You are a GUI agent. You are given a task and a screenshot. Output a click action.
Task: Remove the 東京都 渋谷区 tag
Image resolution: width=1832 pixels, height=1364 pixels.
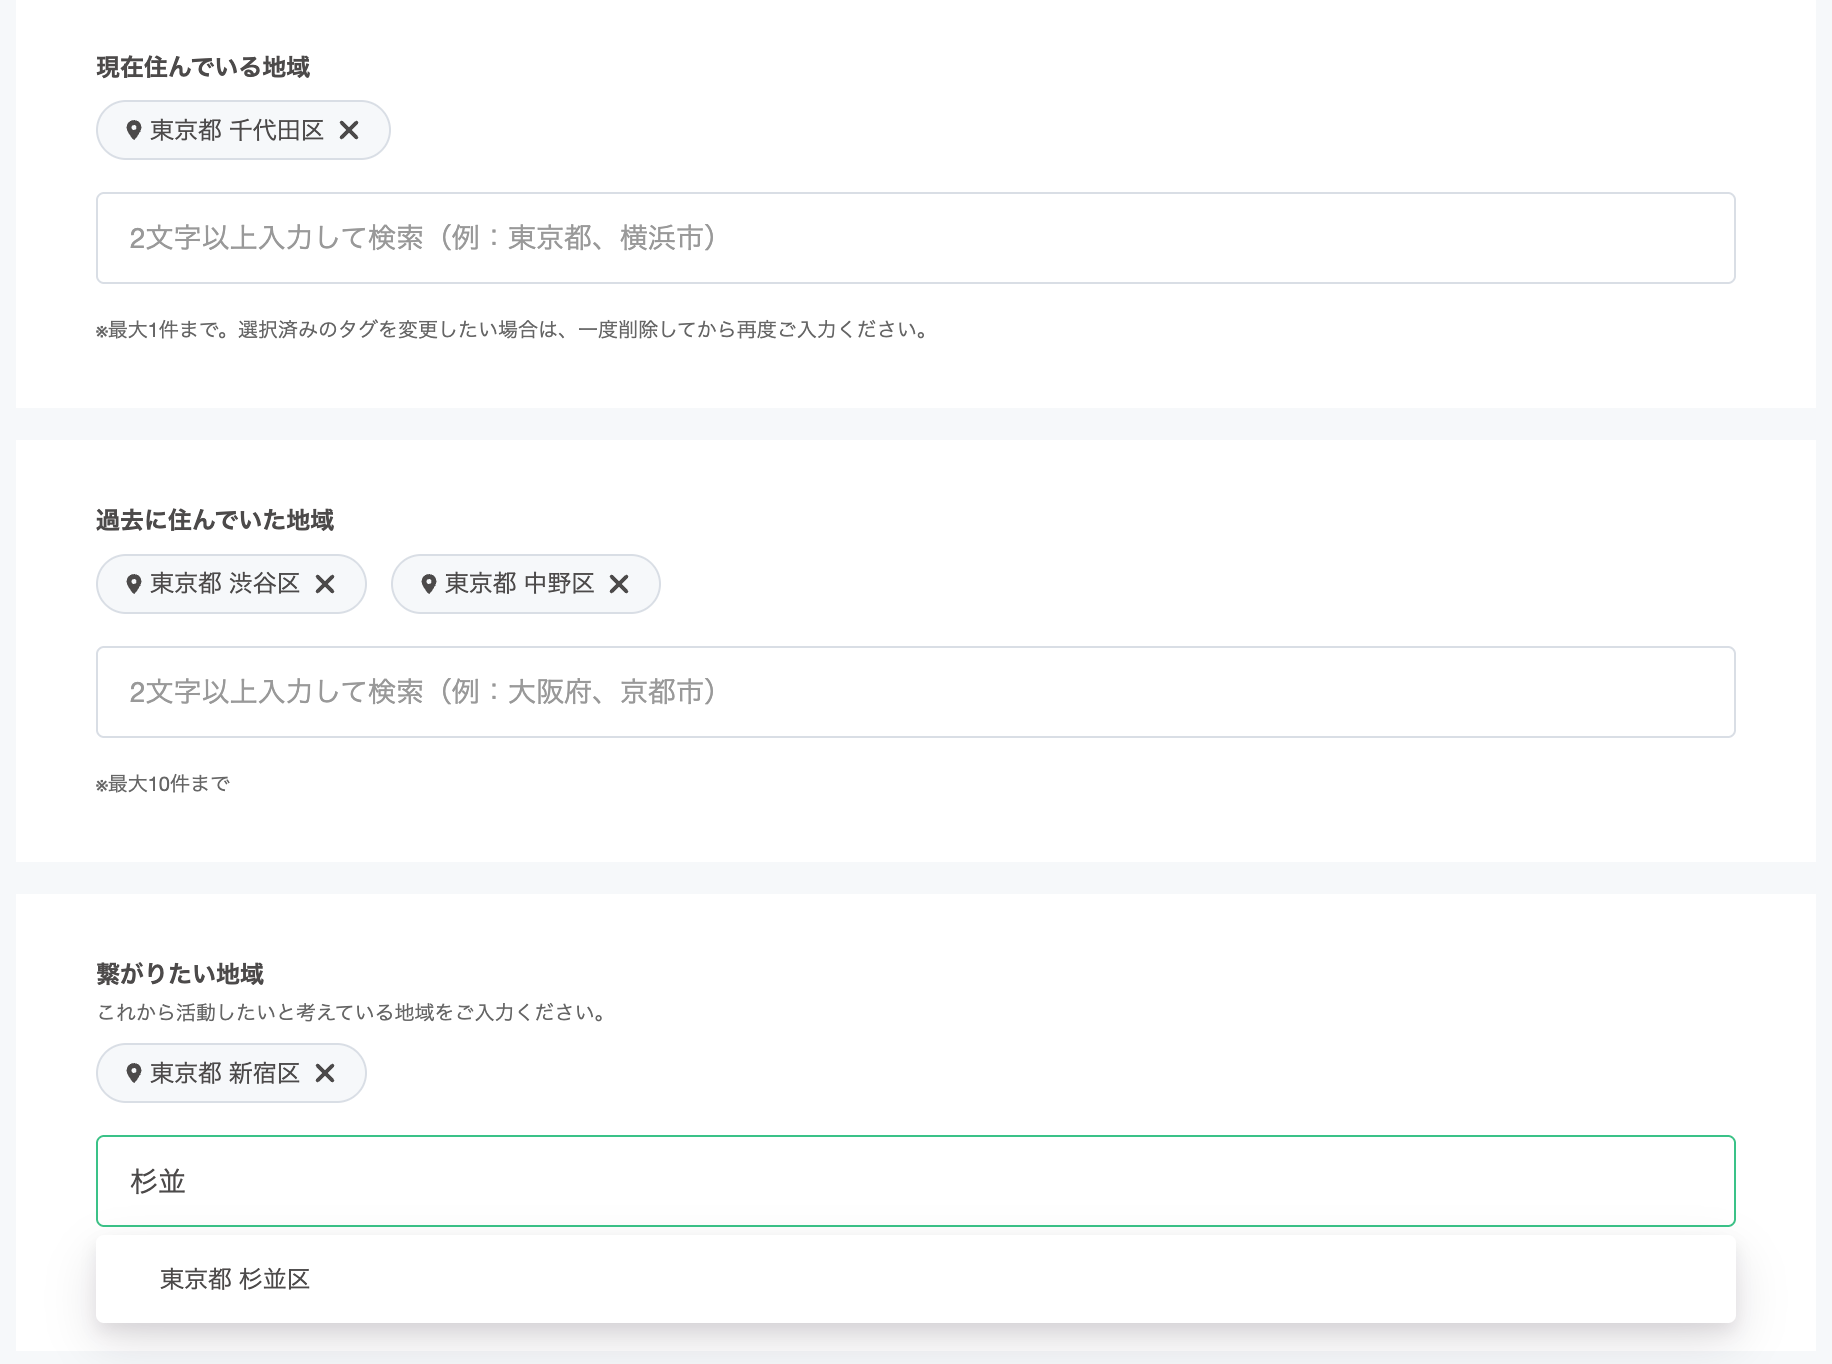[325, 584]
